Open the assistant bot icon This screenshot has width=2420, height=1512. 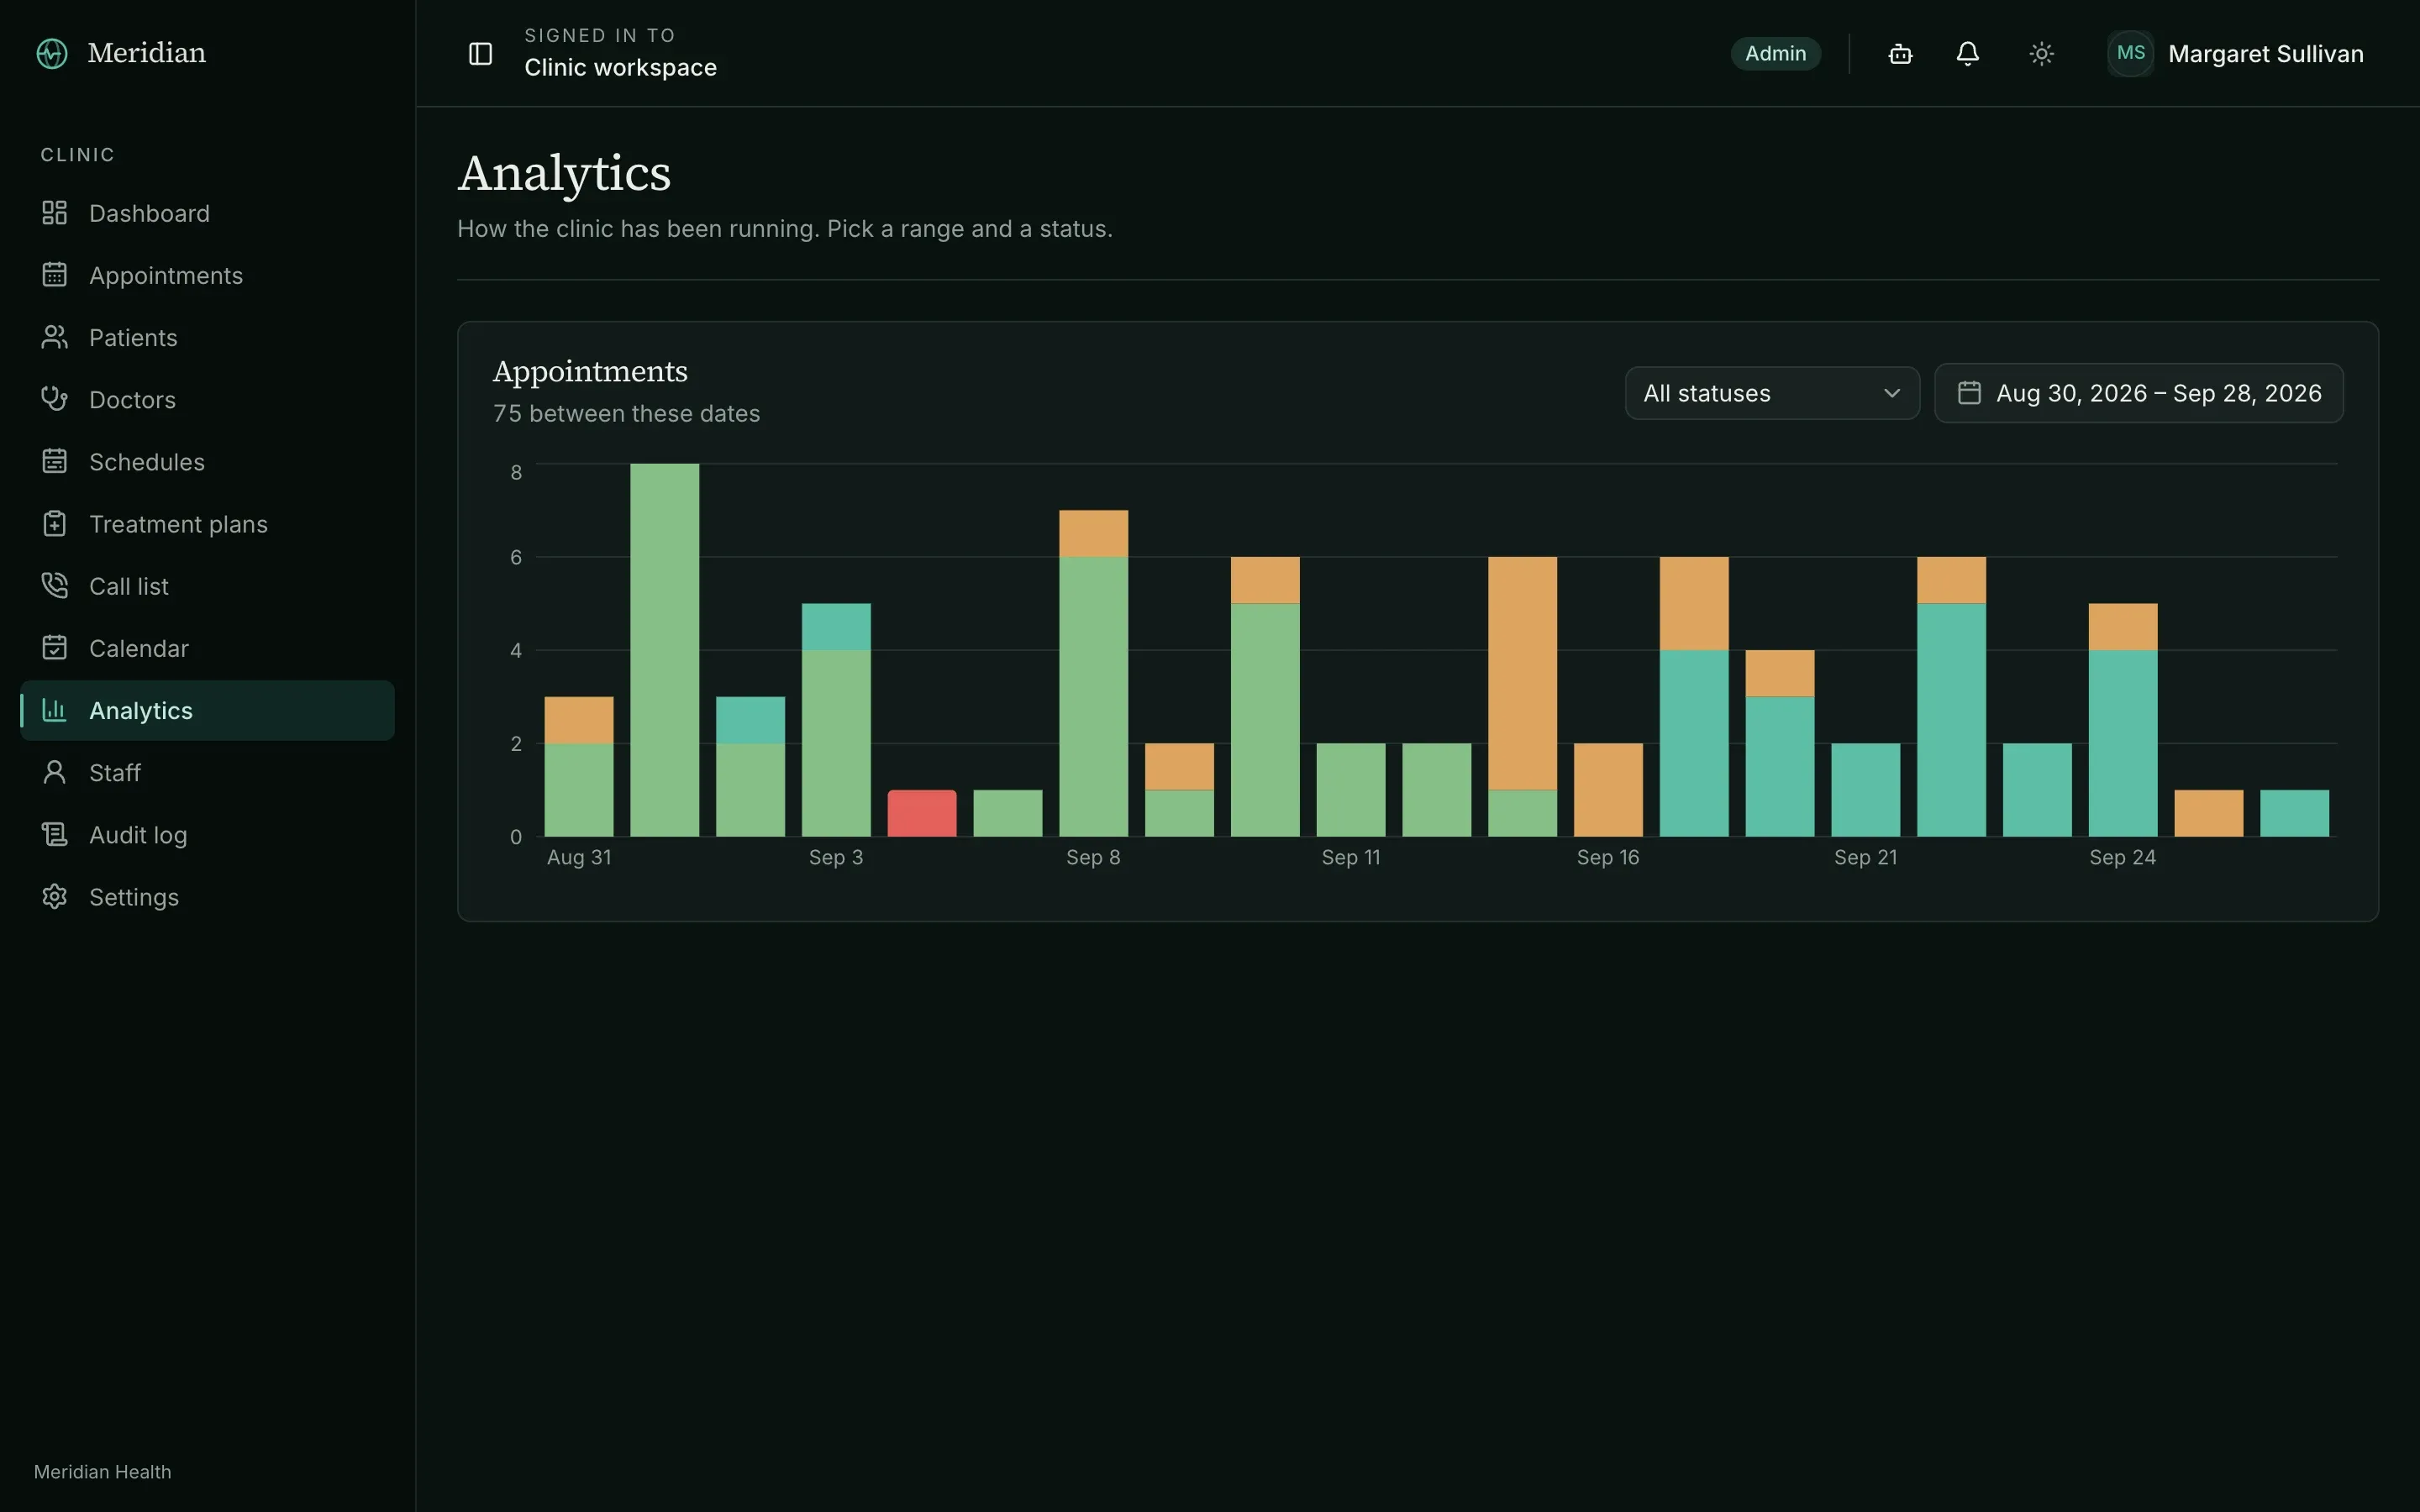point(1900,53)
